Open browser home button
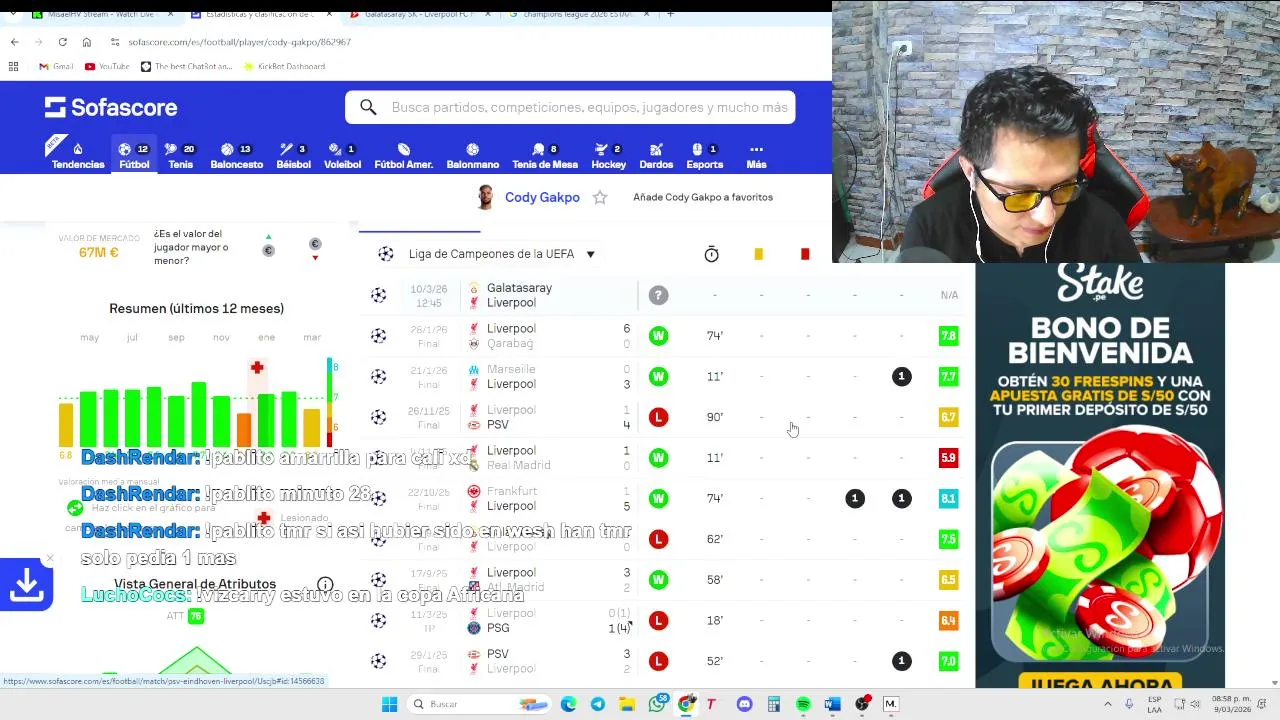The height and width of the screenshot is (720, 1280). click(x=86, y=42)
